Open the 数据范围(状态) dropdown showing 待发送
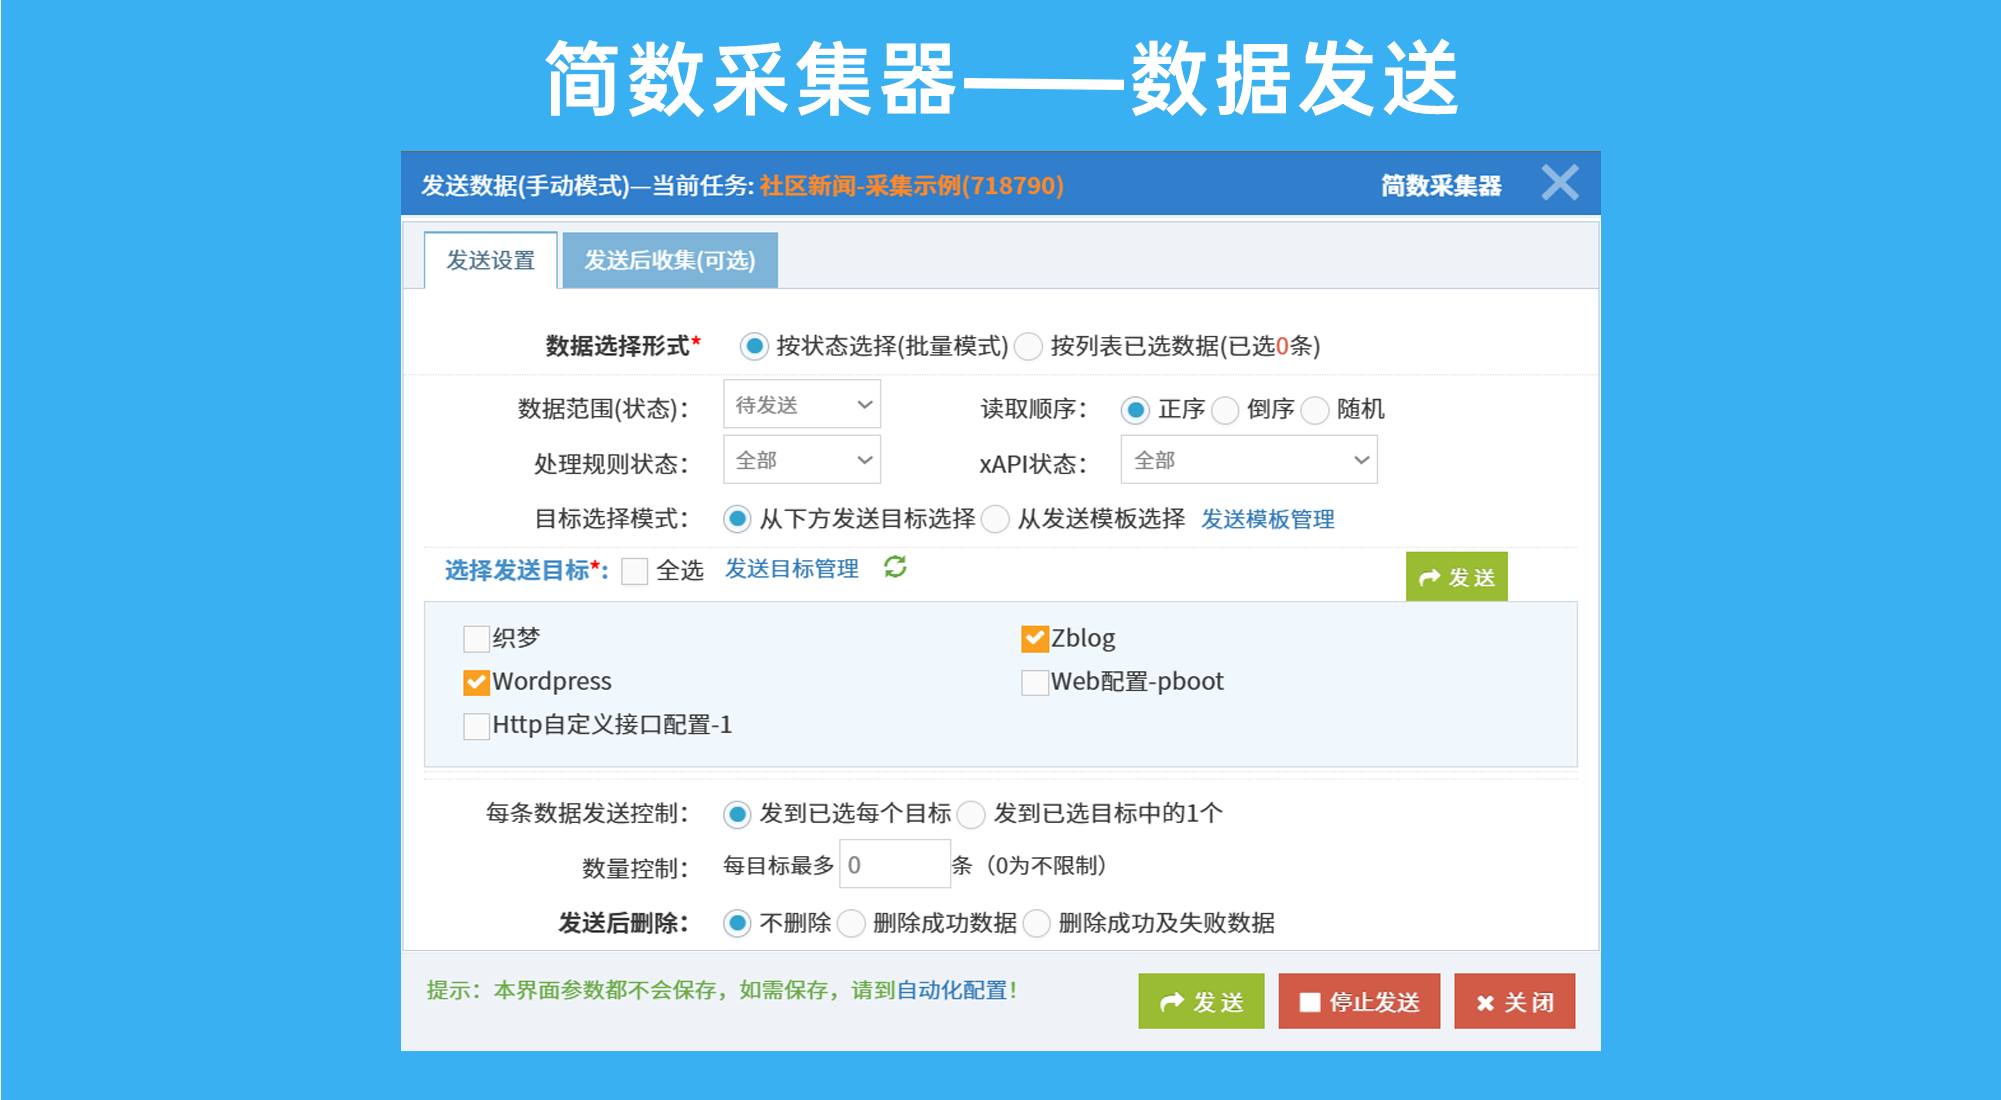Viewport: 2001px width, 1100px height. click(x=802, y=405)
